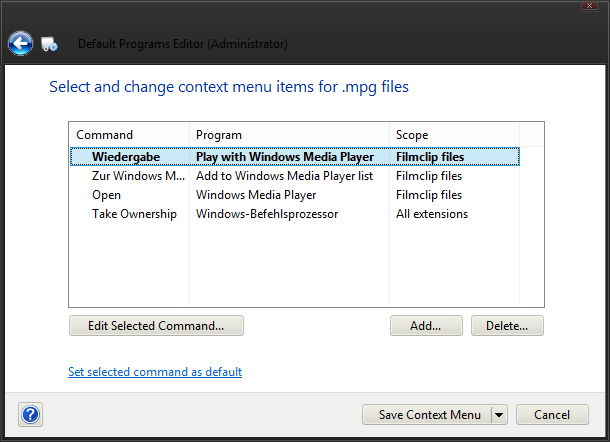Select the Zur Windows M... command row
Image resolution: width=610 pixels, height=442 pixels.
294,176
